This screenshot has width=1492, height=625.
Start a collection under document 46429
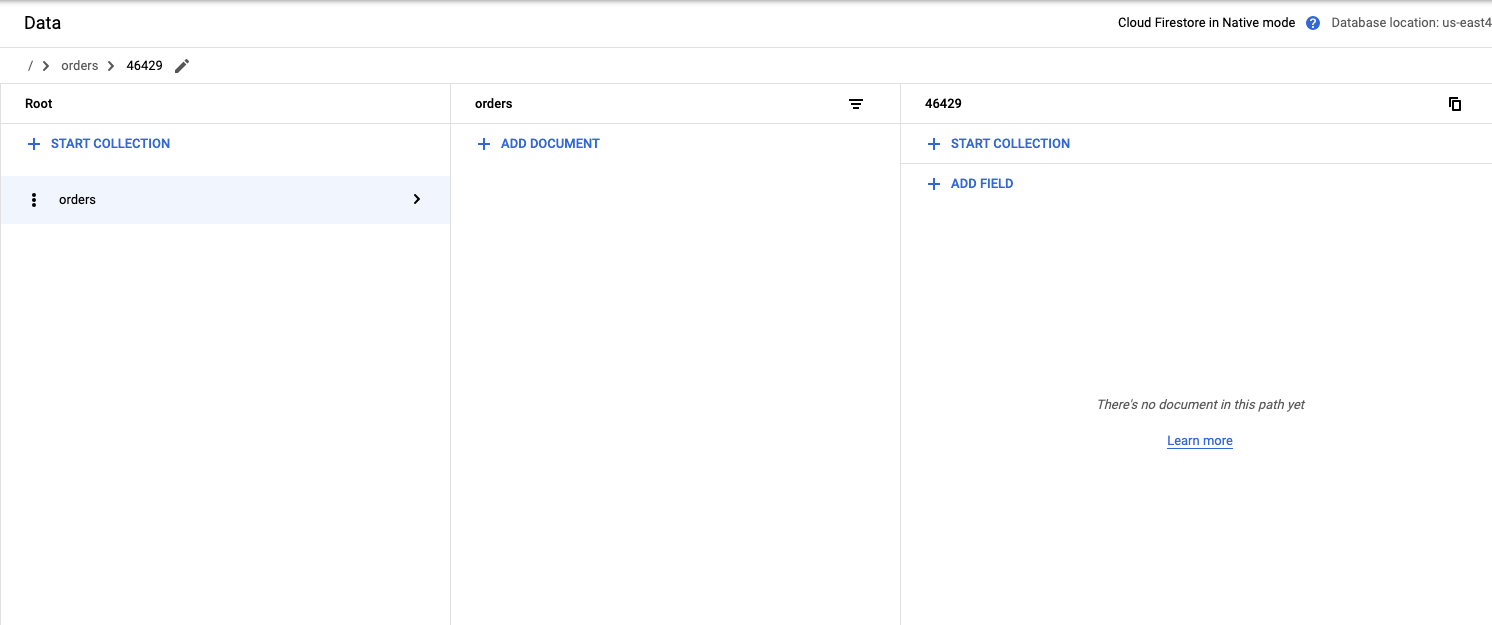[x=1010, y=144]
